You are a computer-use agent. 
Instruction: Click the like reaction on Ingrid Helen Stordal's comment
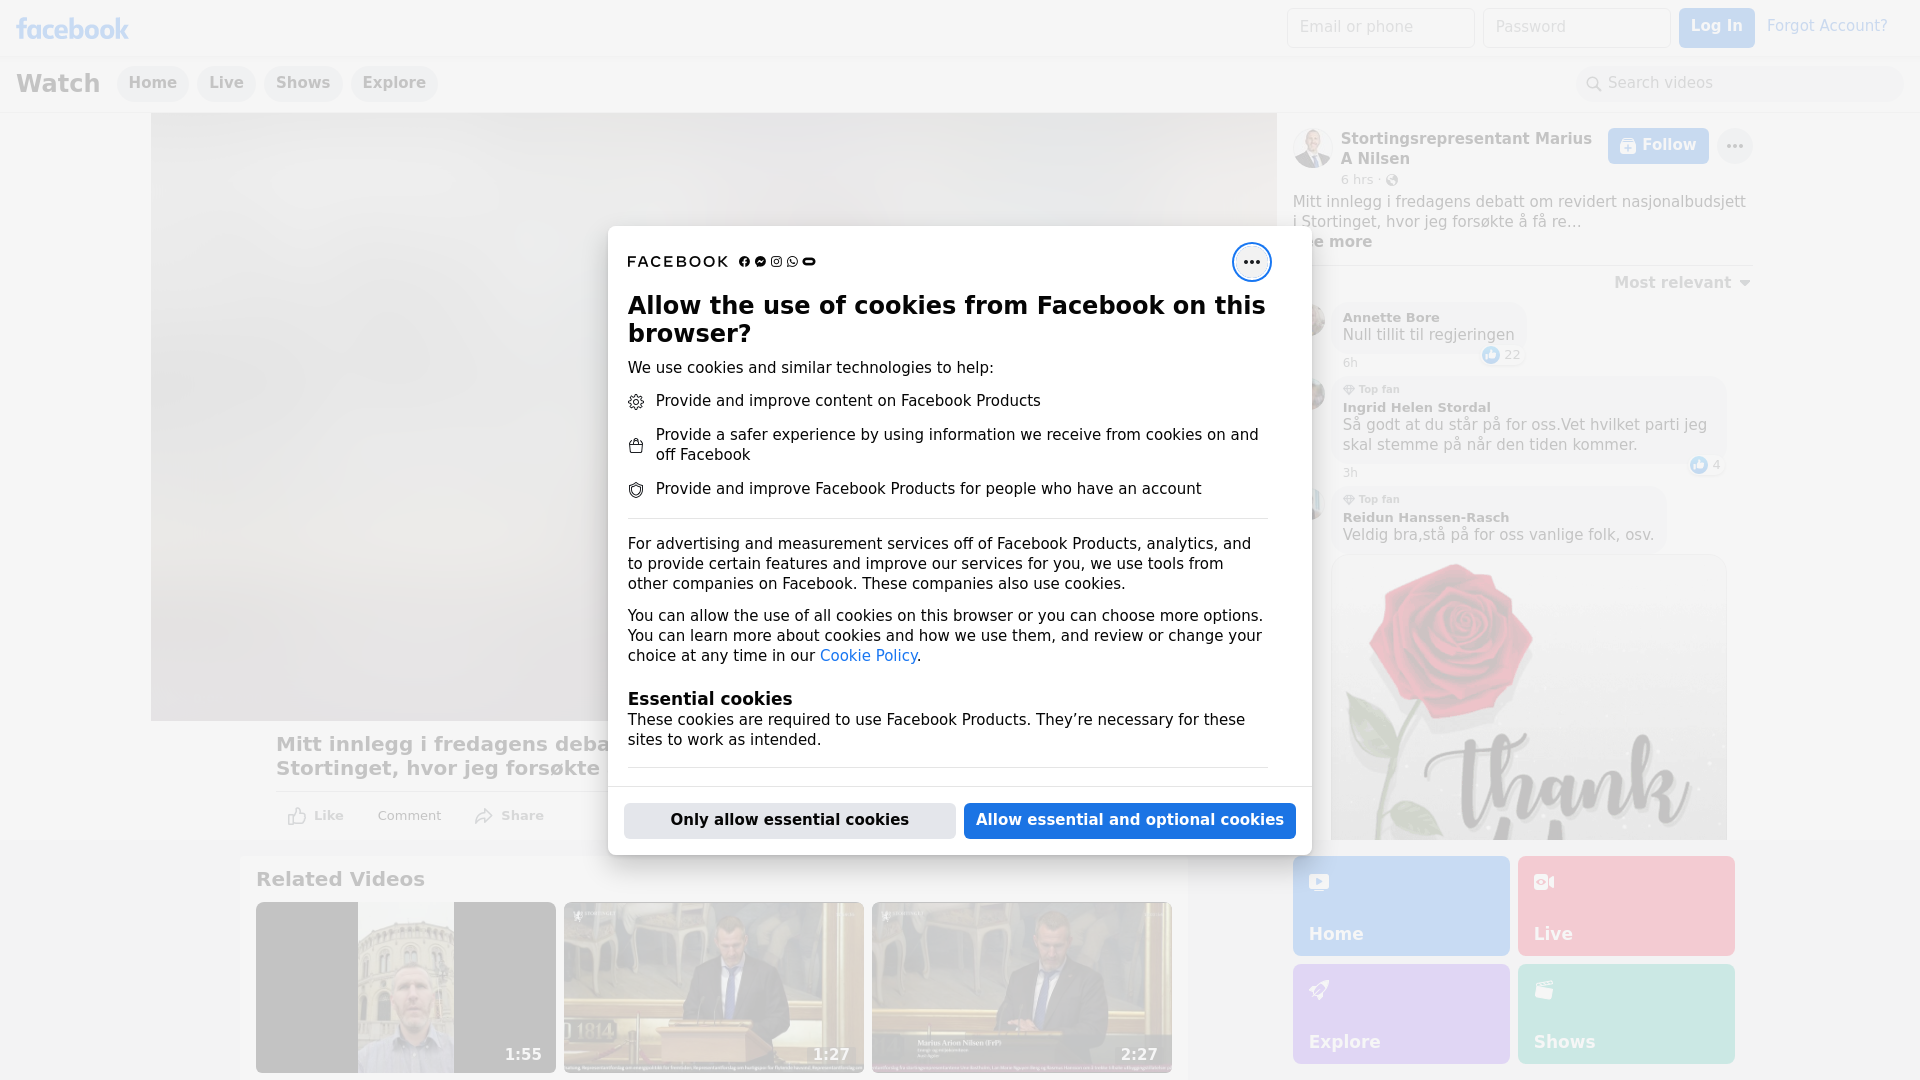coord(1699,465)
